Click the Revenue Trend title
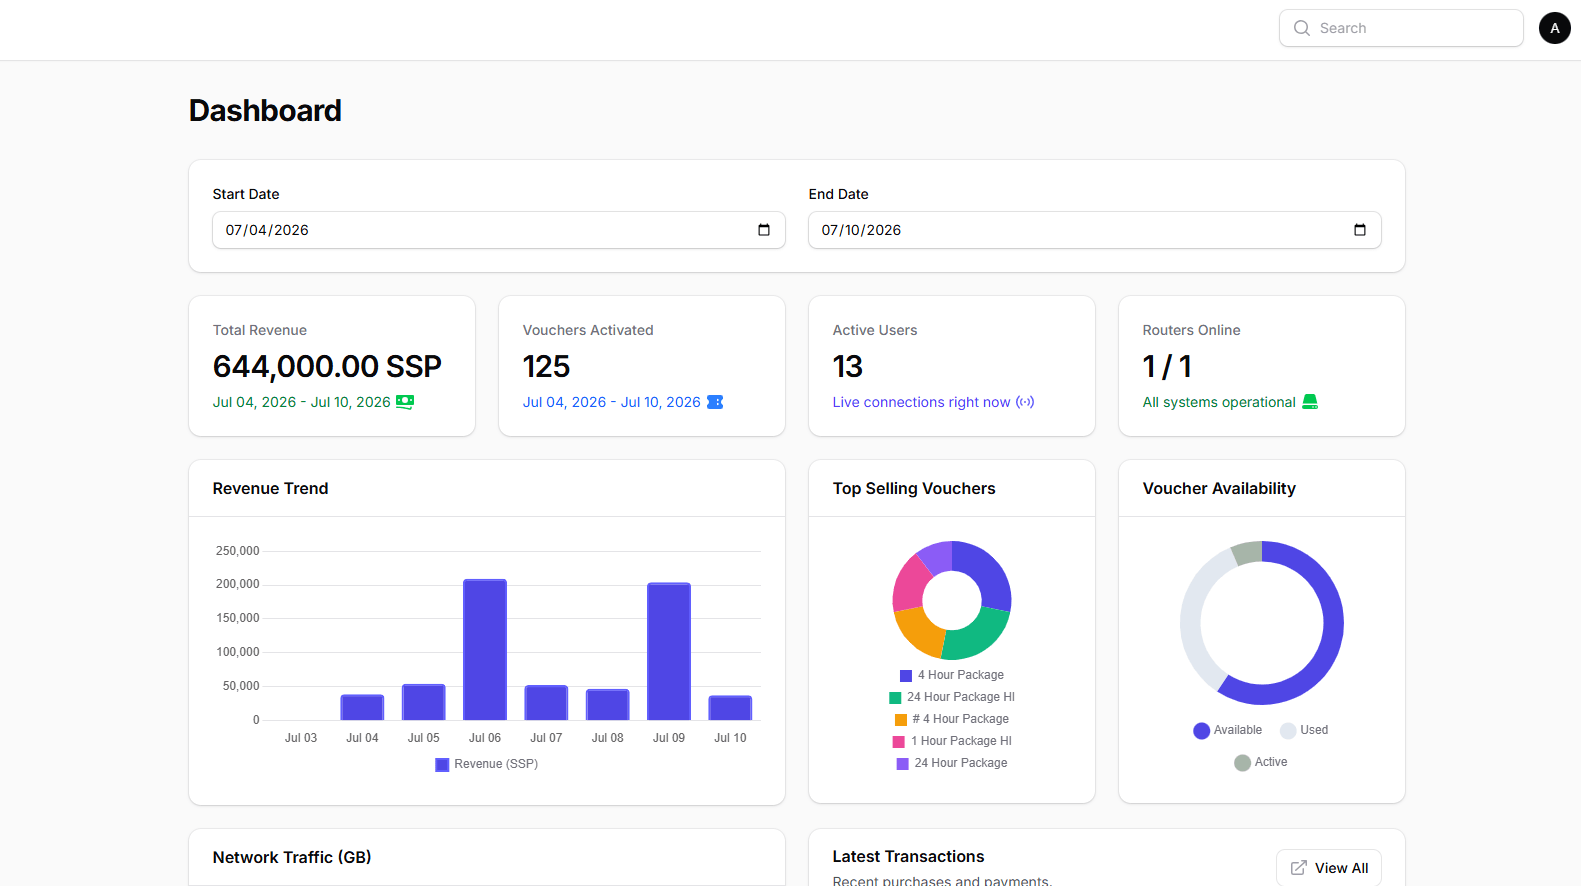This screenshot has width=1581, height=886. click(270, 489)
